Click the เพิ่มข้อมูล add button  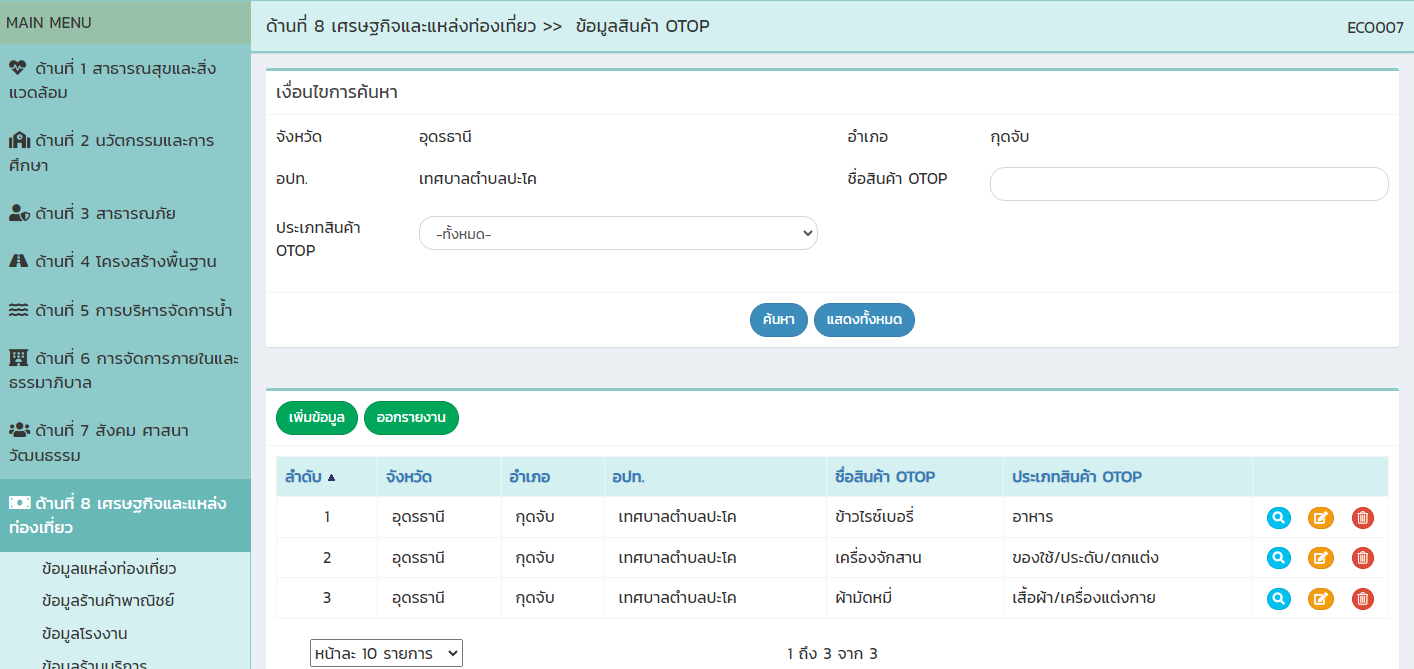316,419
